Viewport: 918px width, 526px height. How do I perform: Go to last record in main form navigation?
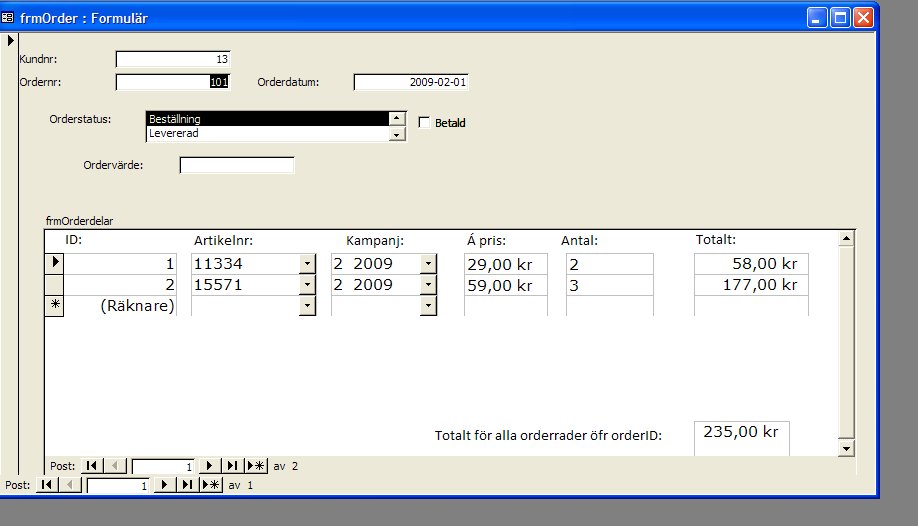(x=187, y=485)
